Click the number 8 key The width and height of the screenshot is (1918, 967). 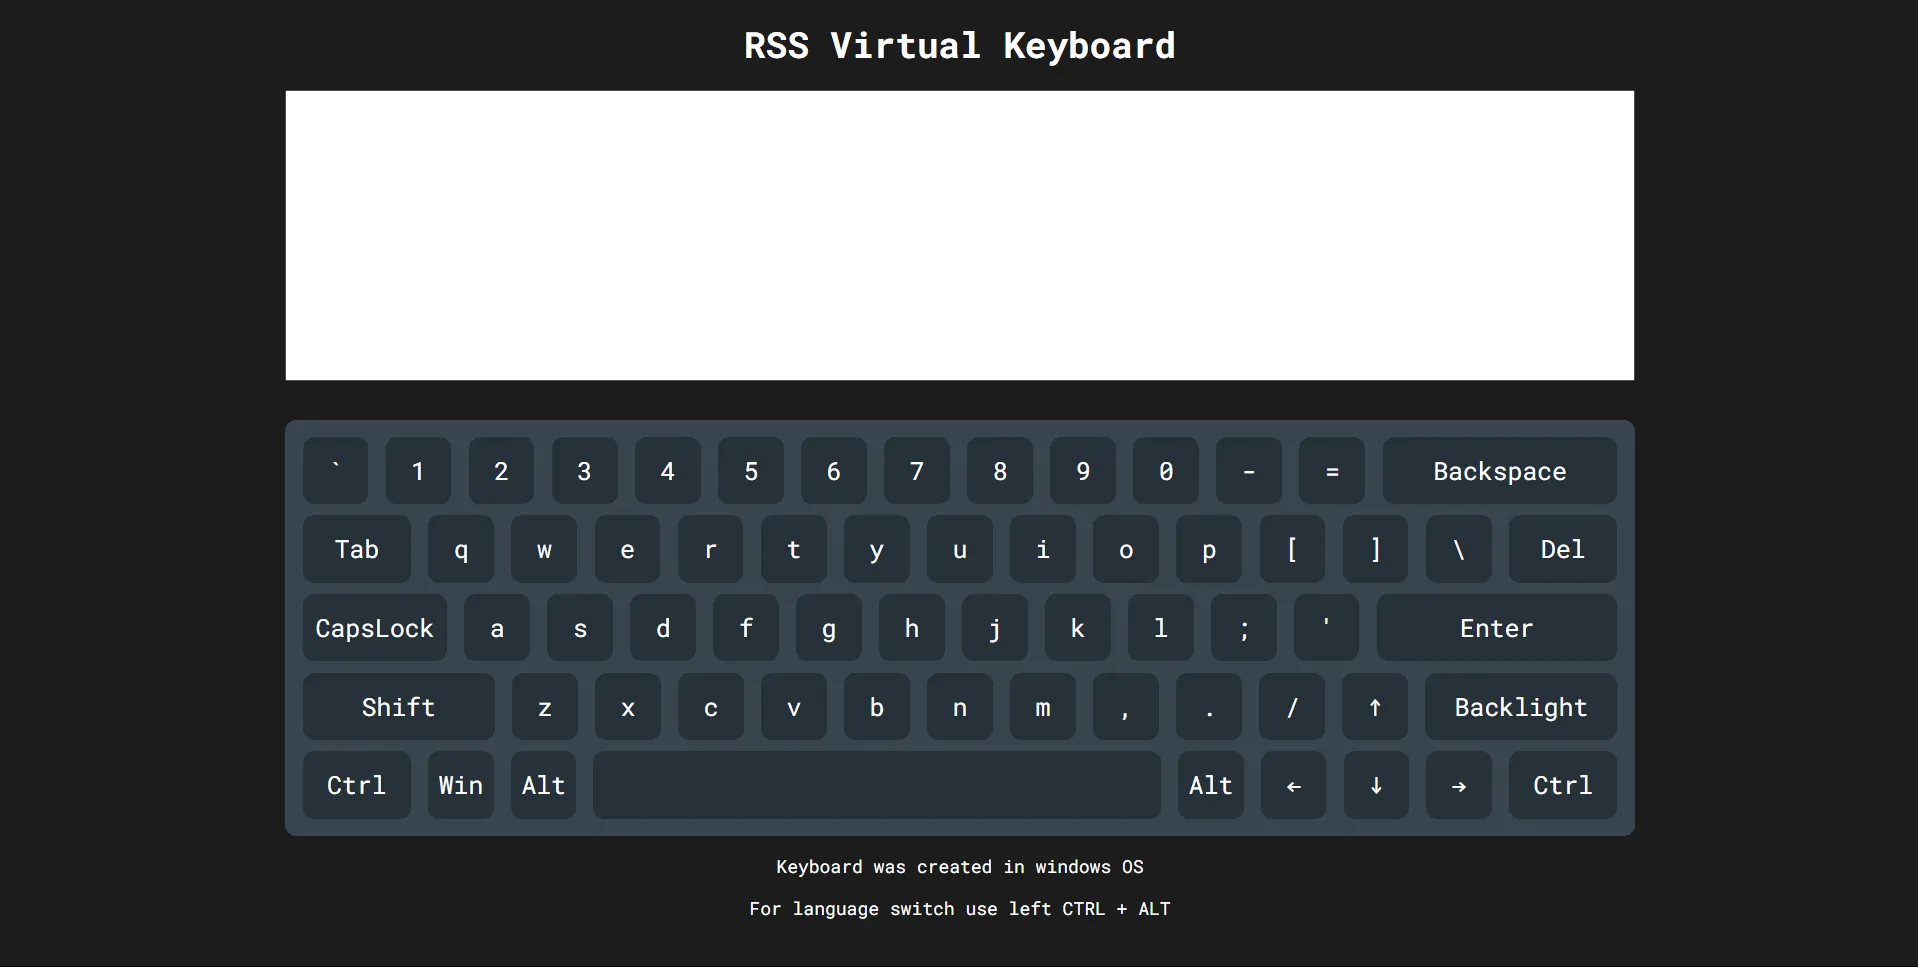click(1000, 471)
